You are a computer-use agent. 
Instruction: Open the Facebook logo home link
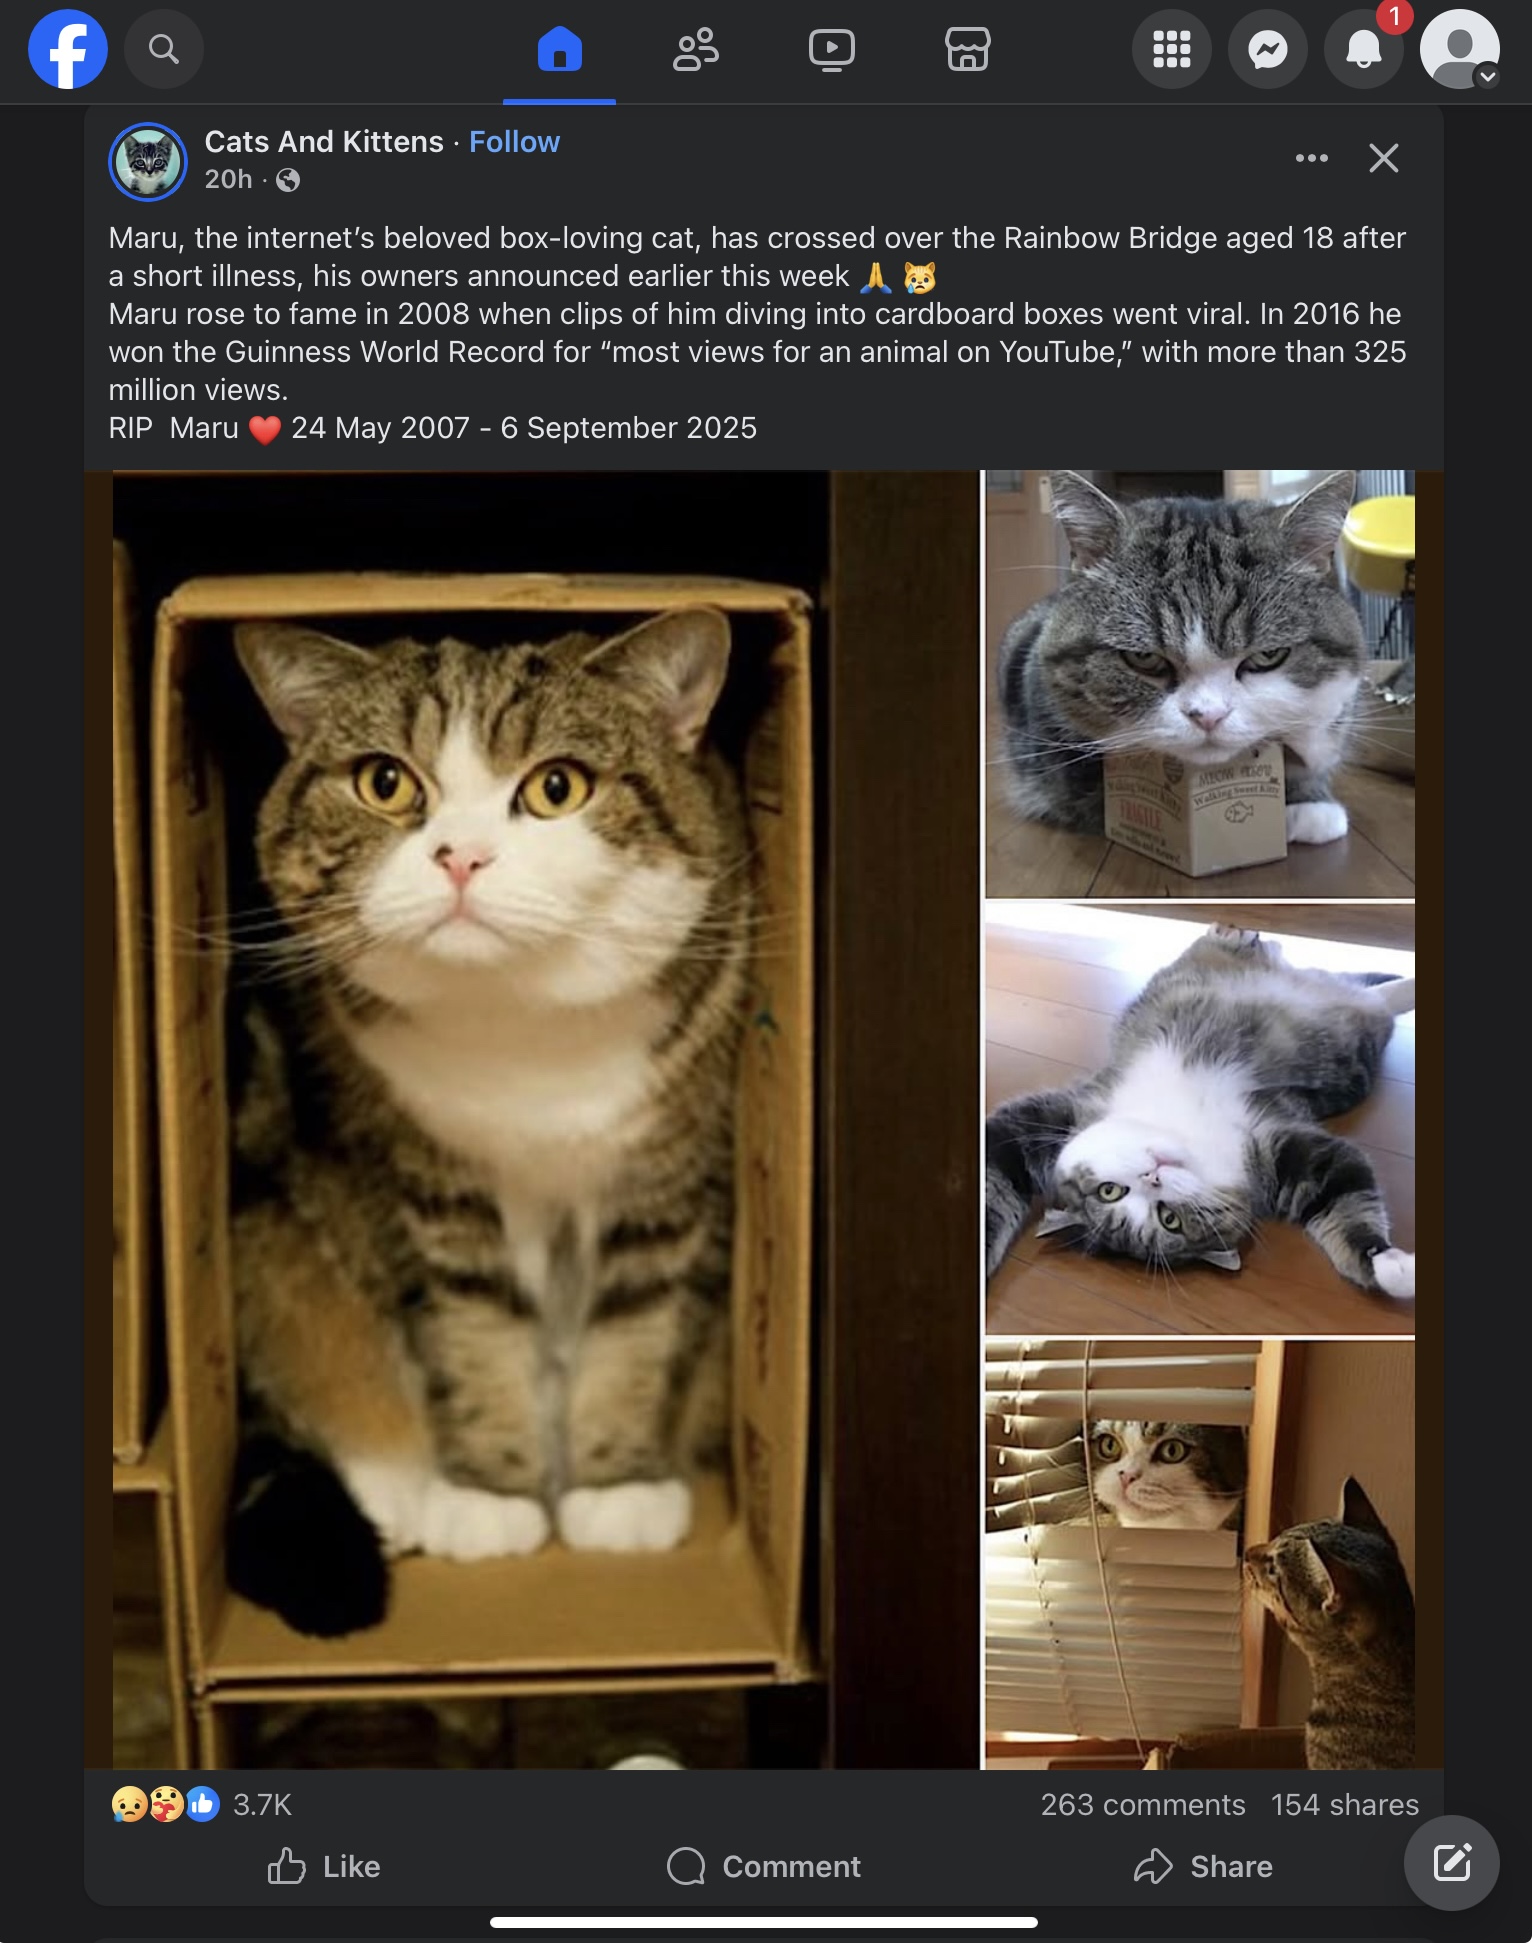(x=68, y=49)
